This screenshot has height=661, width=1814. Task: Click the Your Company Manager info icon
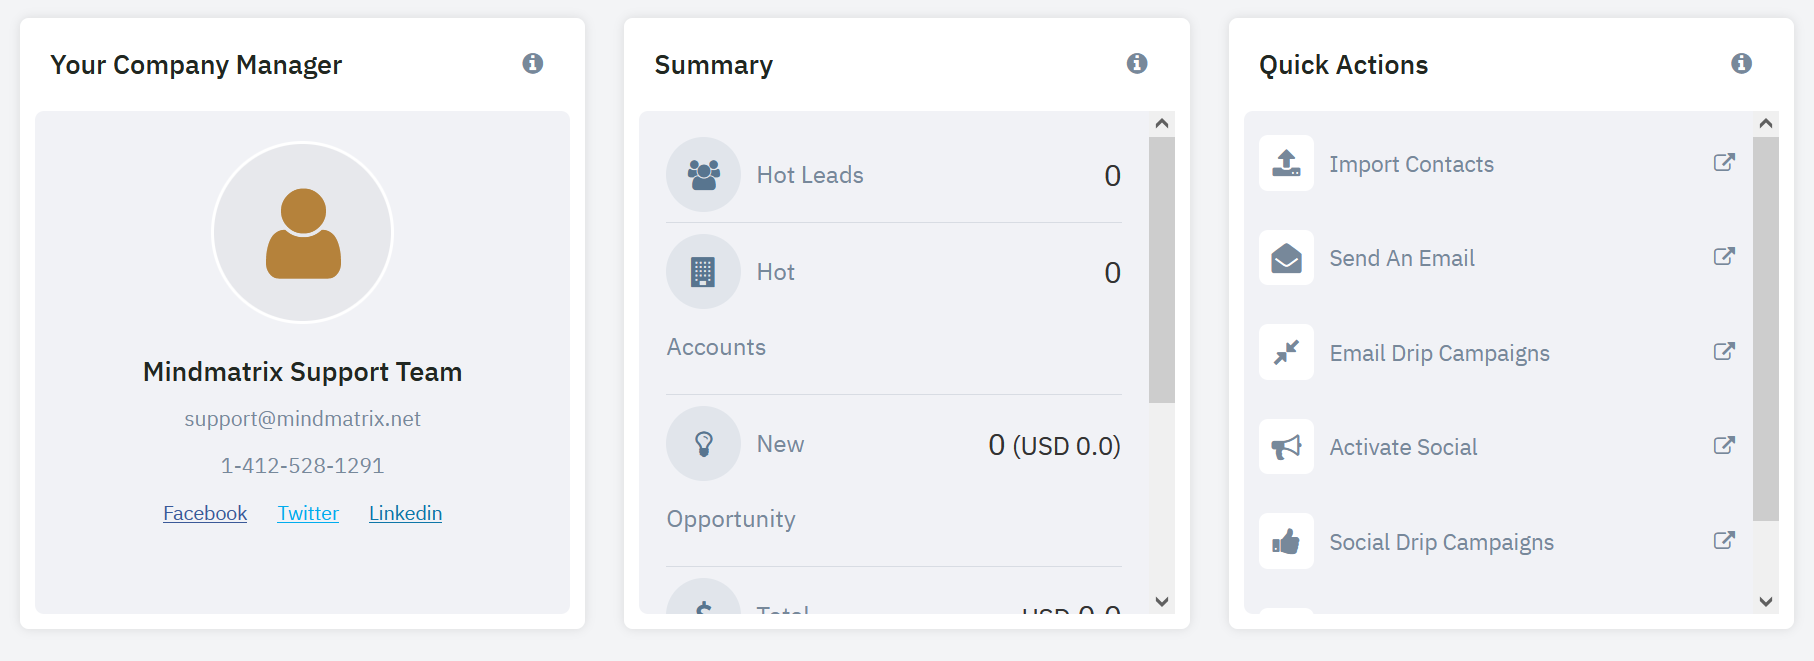(x=533, y=64)
